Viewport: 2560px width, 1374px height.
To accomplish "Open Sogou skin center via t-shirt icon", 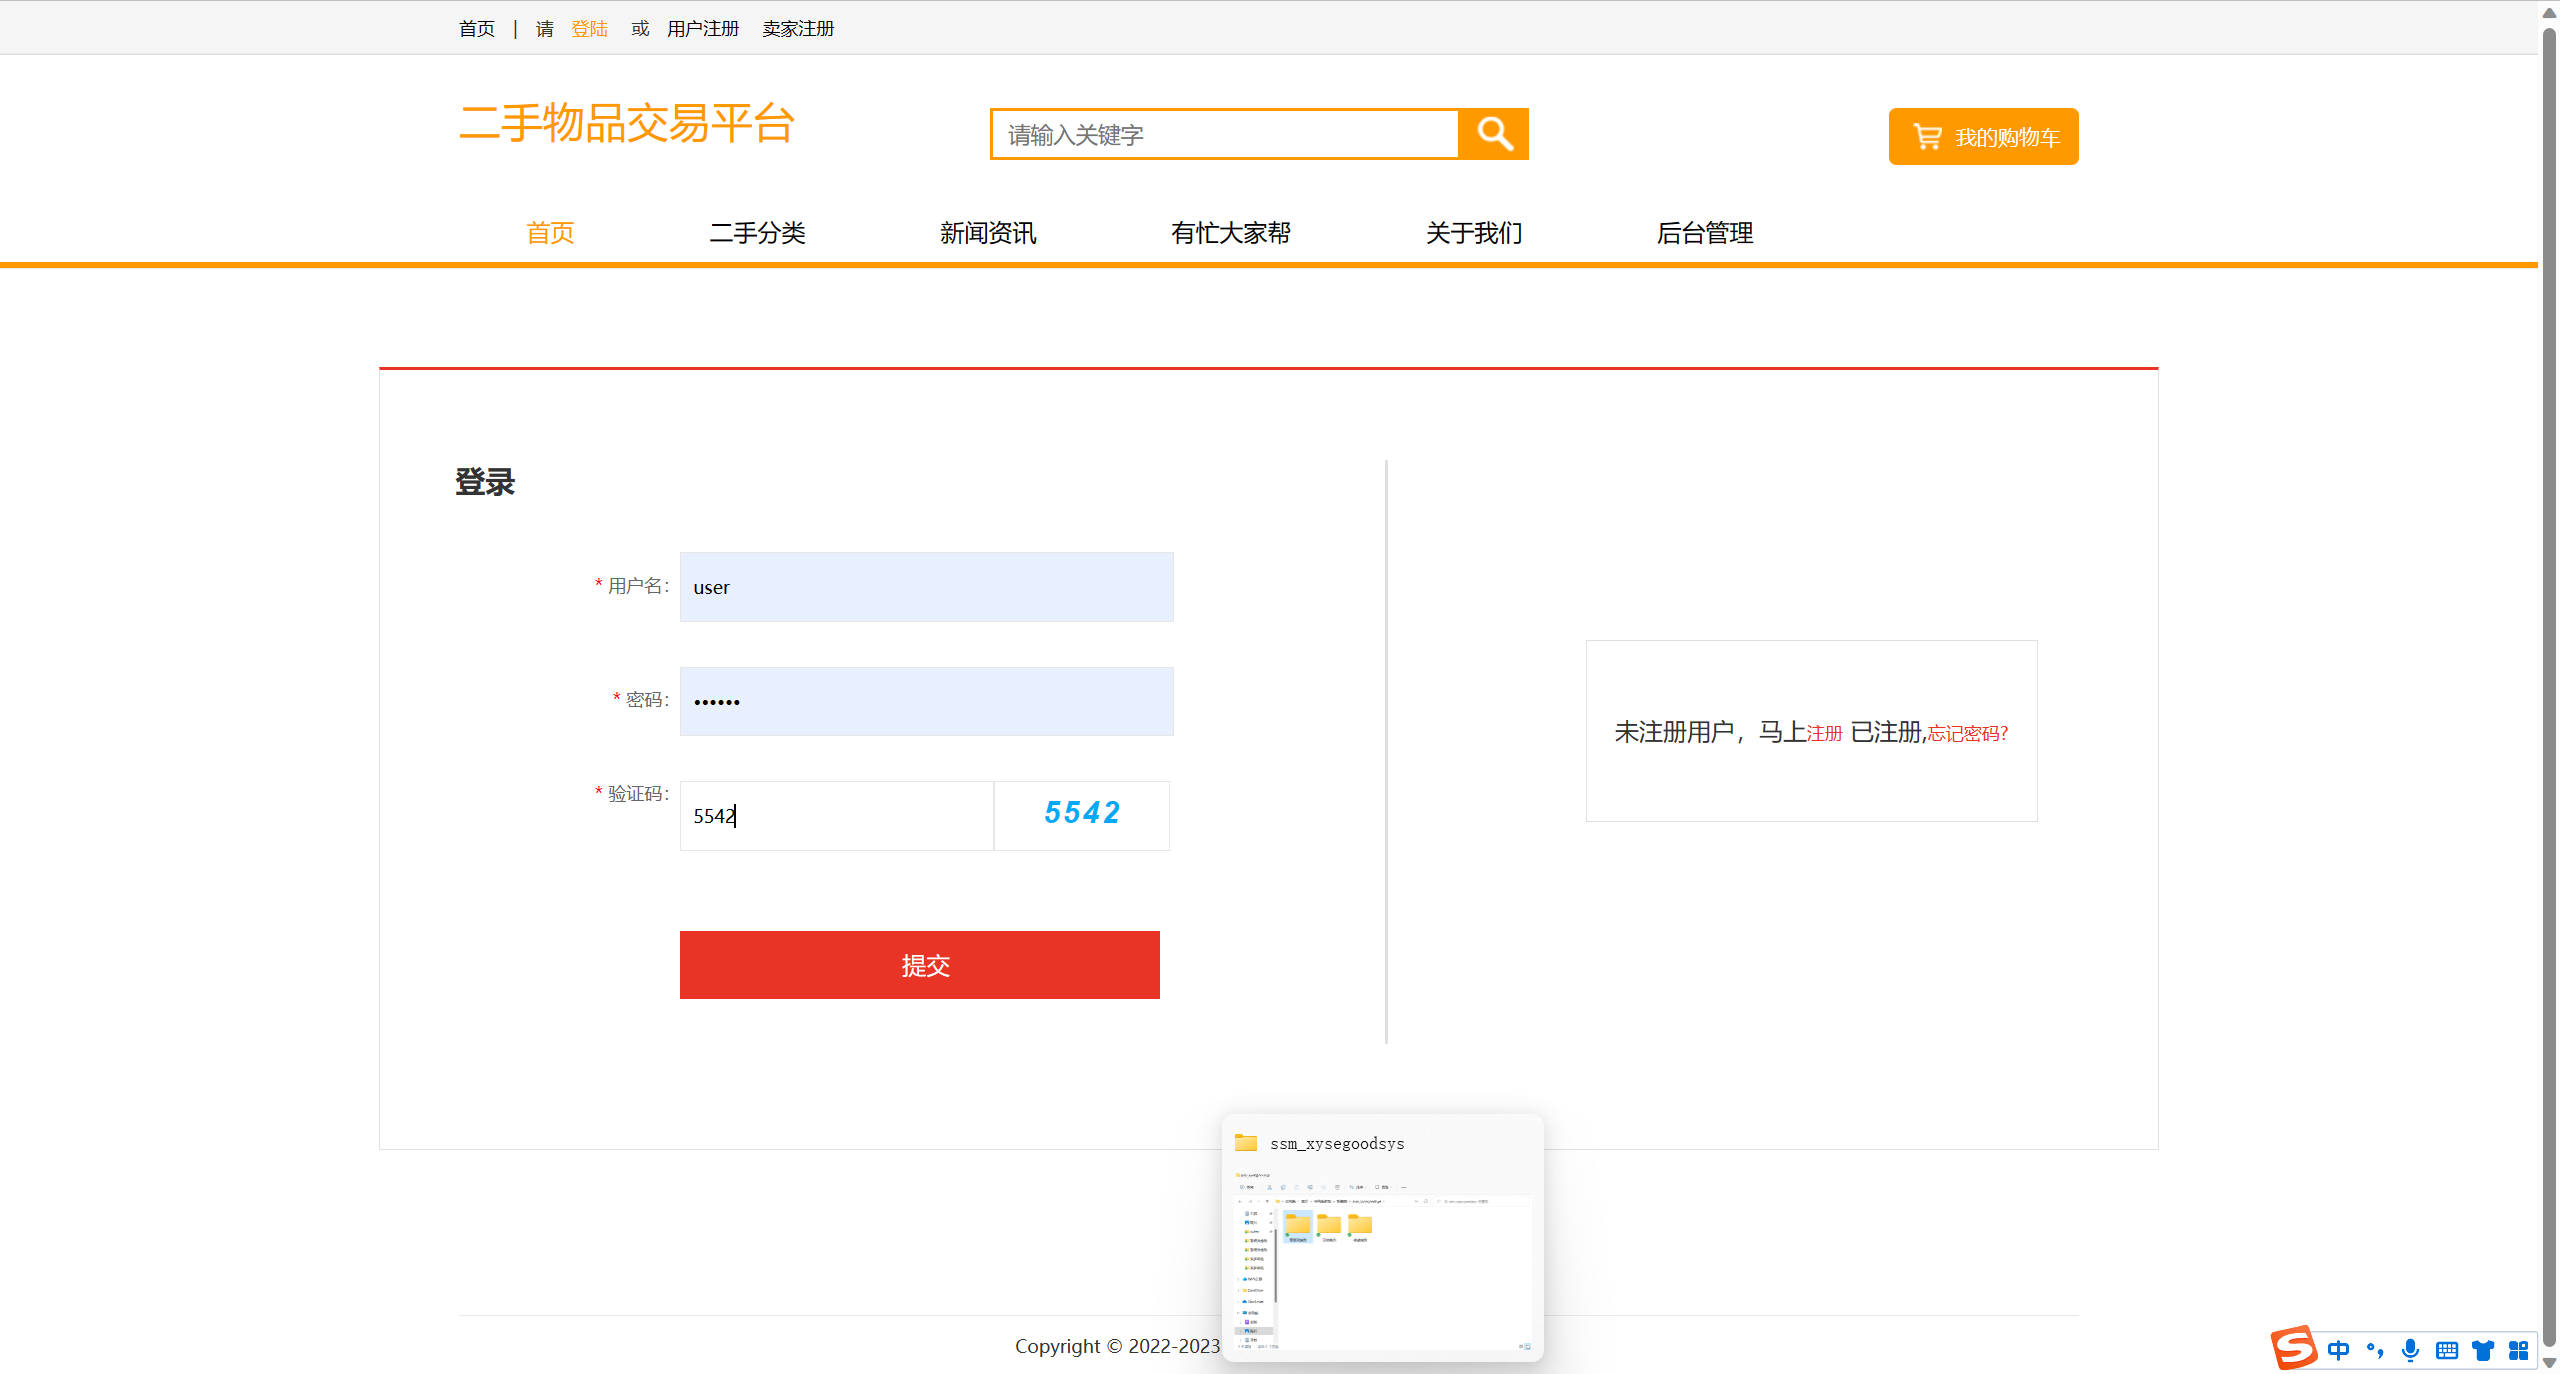I will pyautogui.click(x=2483, y=1350).
